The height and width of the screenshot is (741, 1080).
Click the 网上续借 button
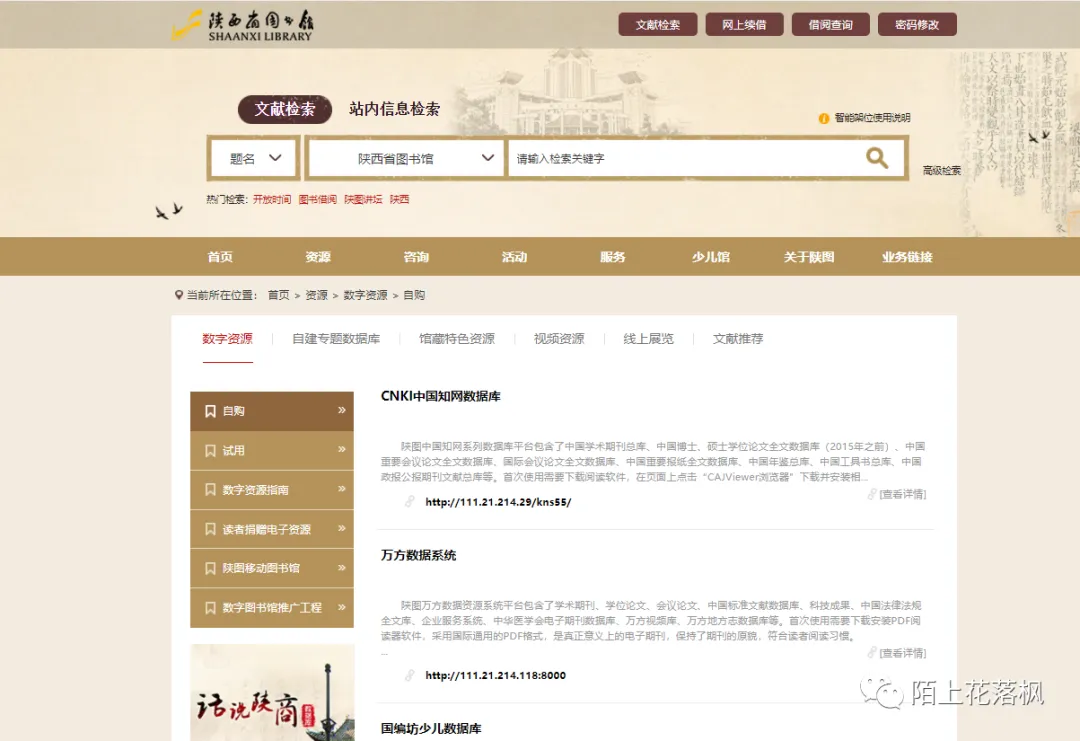pyautogui.click(x=744, y=25)
